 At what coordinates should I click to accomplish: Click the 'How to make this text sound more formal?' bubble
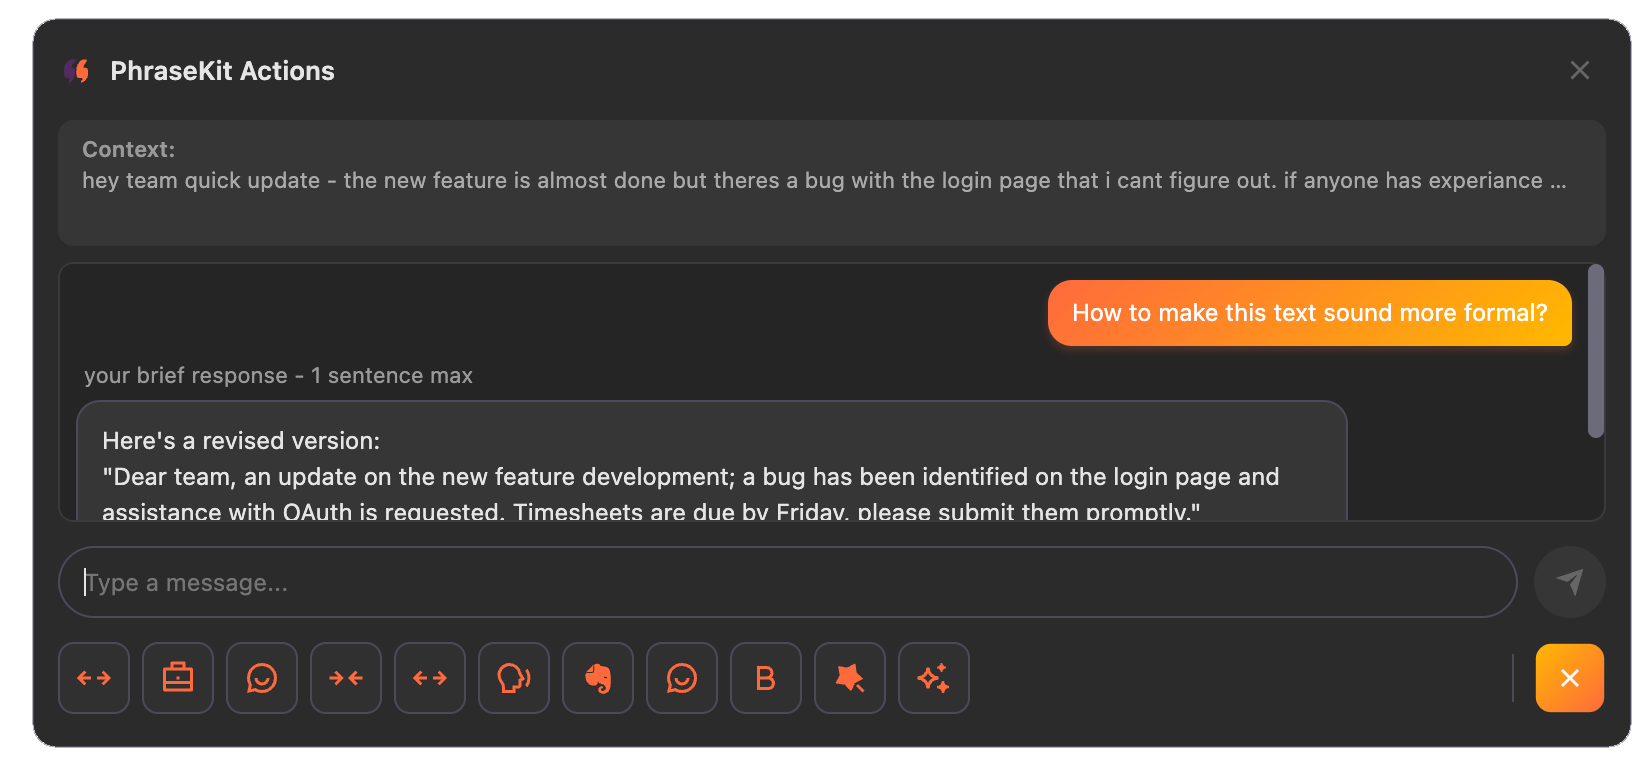click(1310, 313)
